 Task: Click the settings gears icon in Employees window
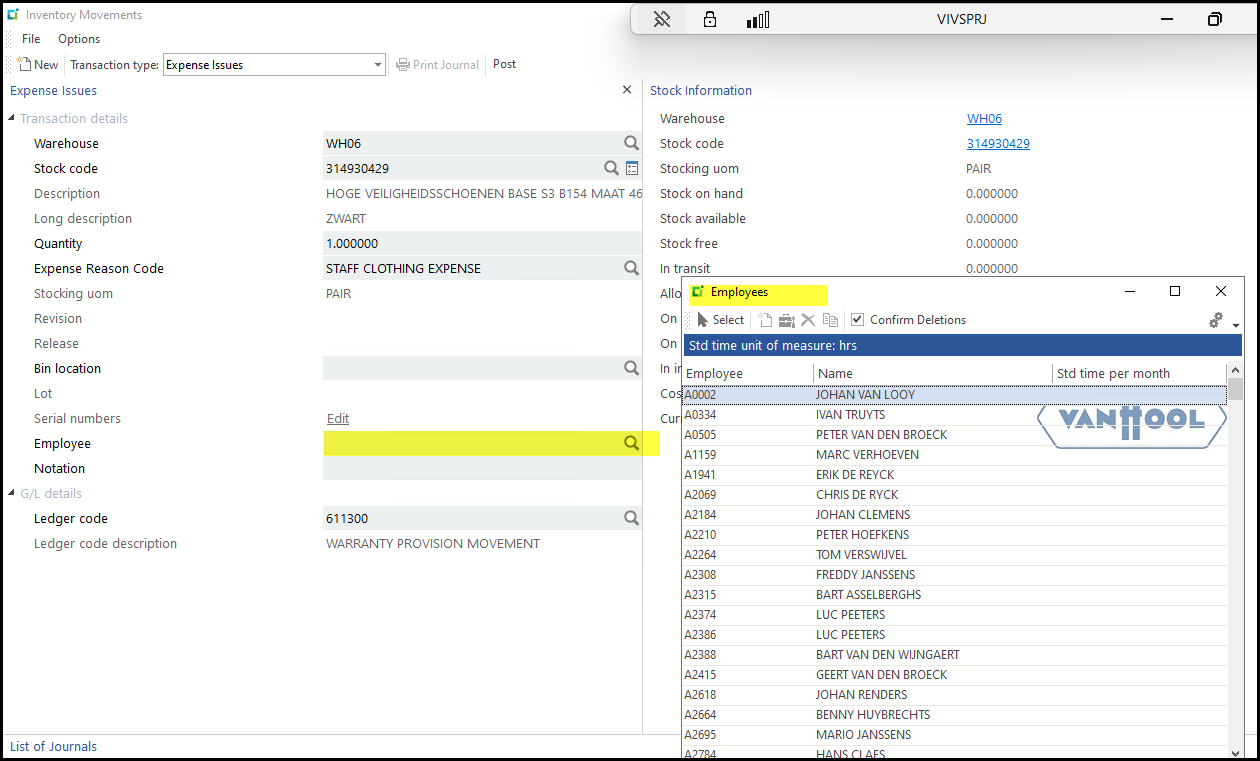[x=1216, y=320]
